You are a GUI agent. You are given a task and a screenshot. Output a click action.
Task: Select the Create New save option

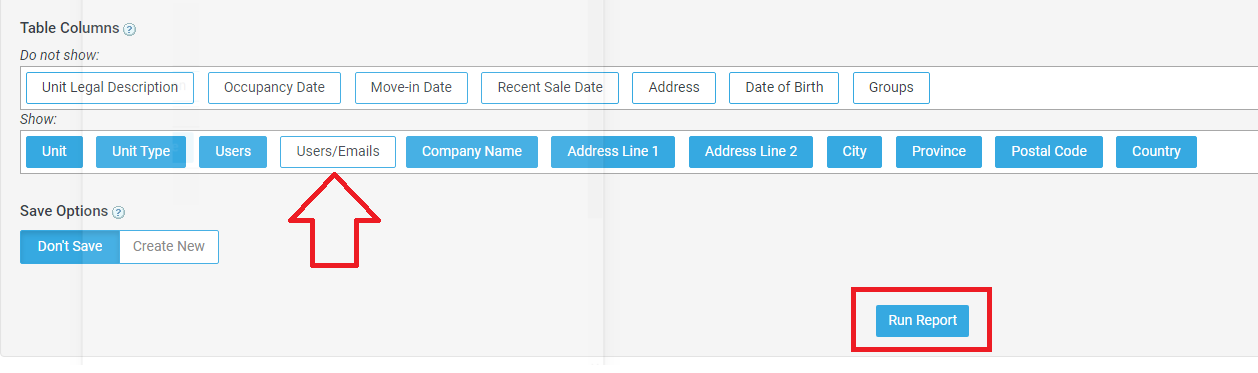pos(169,246)
